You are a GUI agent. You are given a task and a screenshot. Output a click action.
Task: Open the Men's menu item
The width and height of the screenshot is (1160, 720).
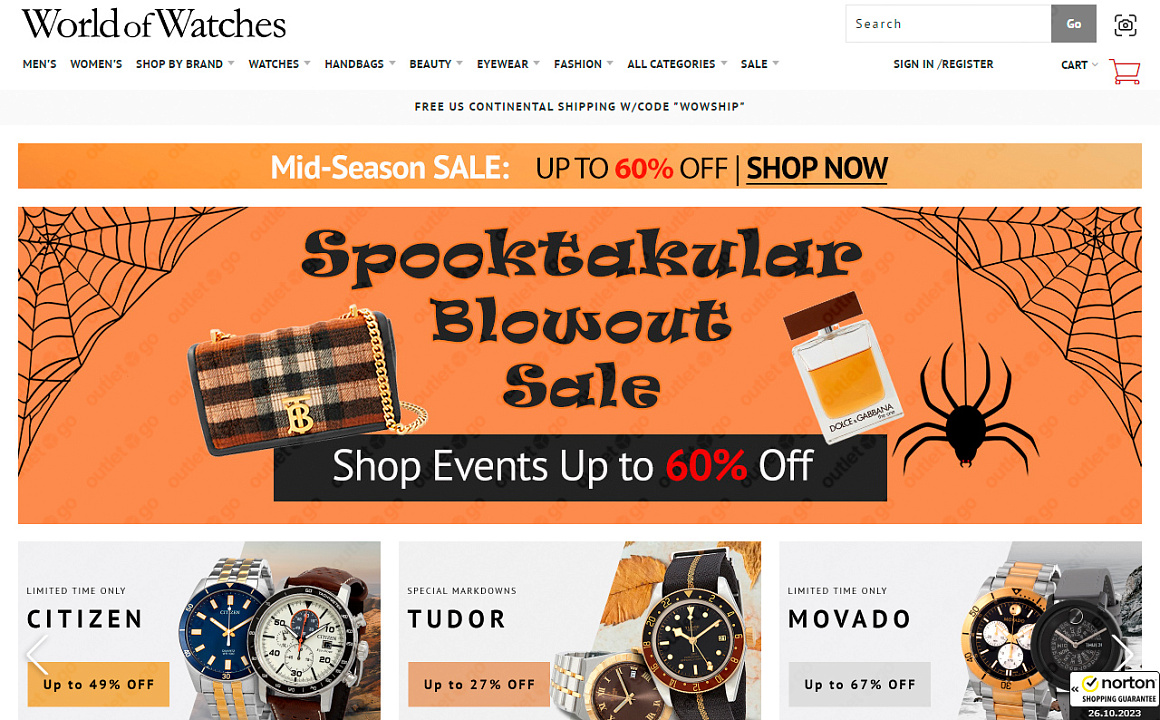click(39, 64)
